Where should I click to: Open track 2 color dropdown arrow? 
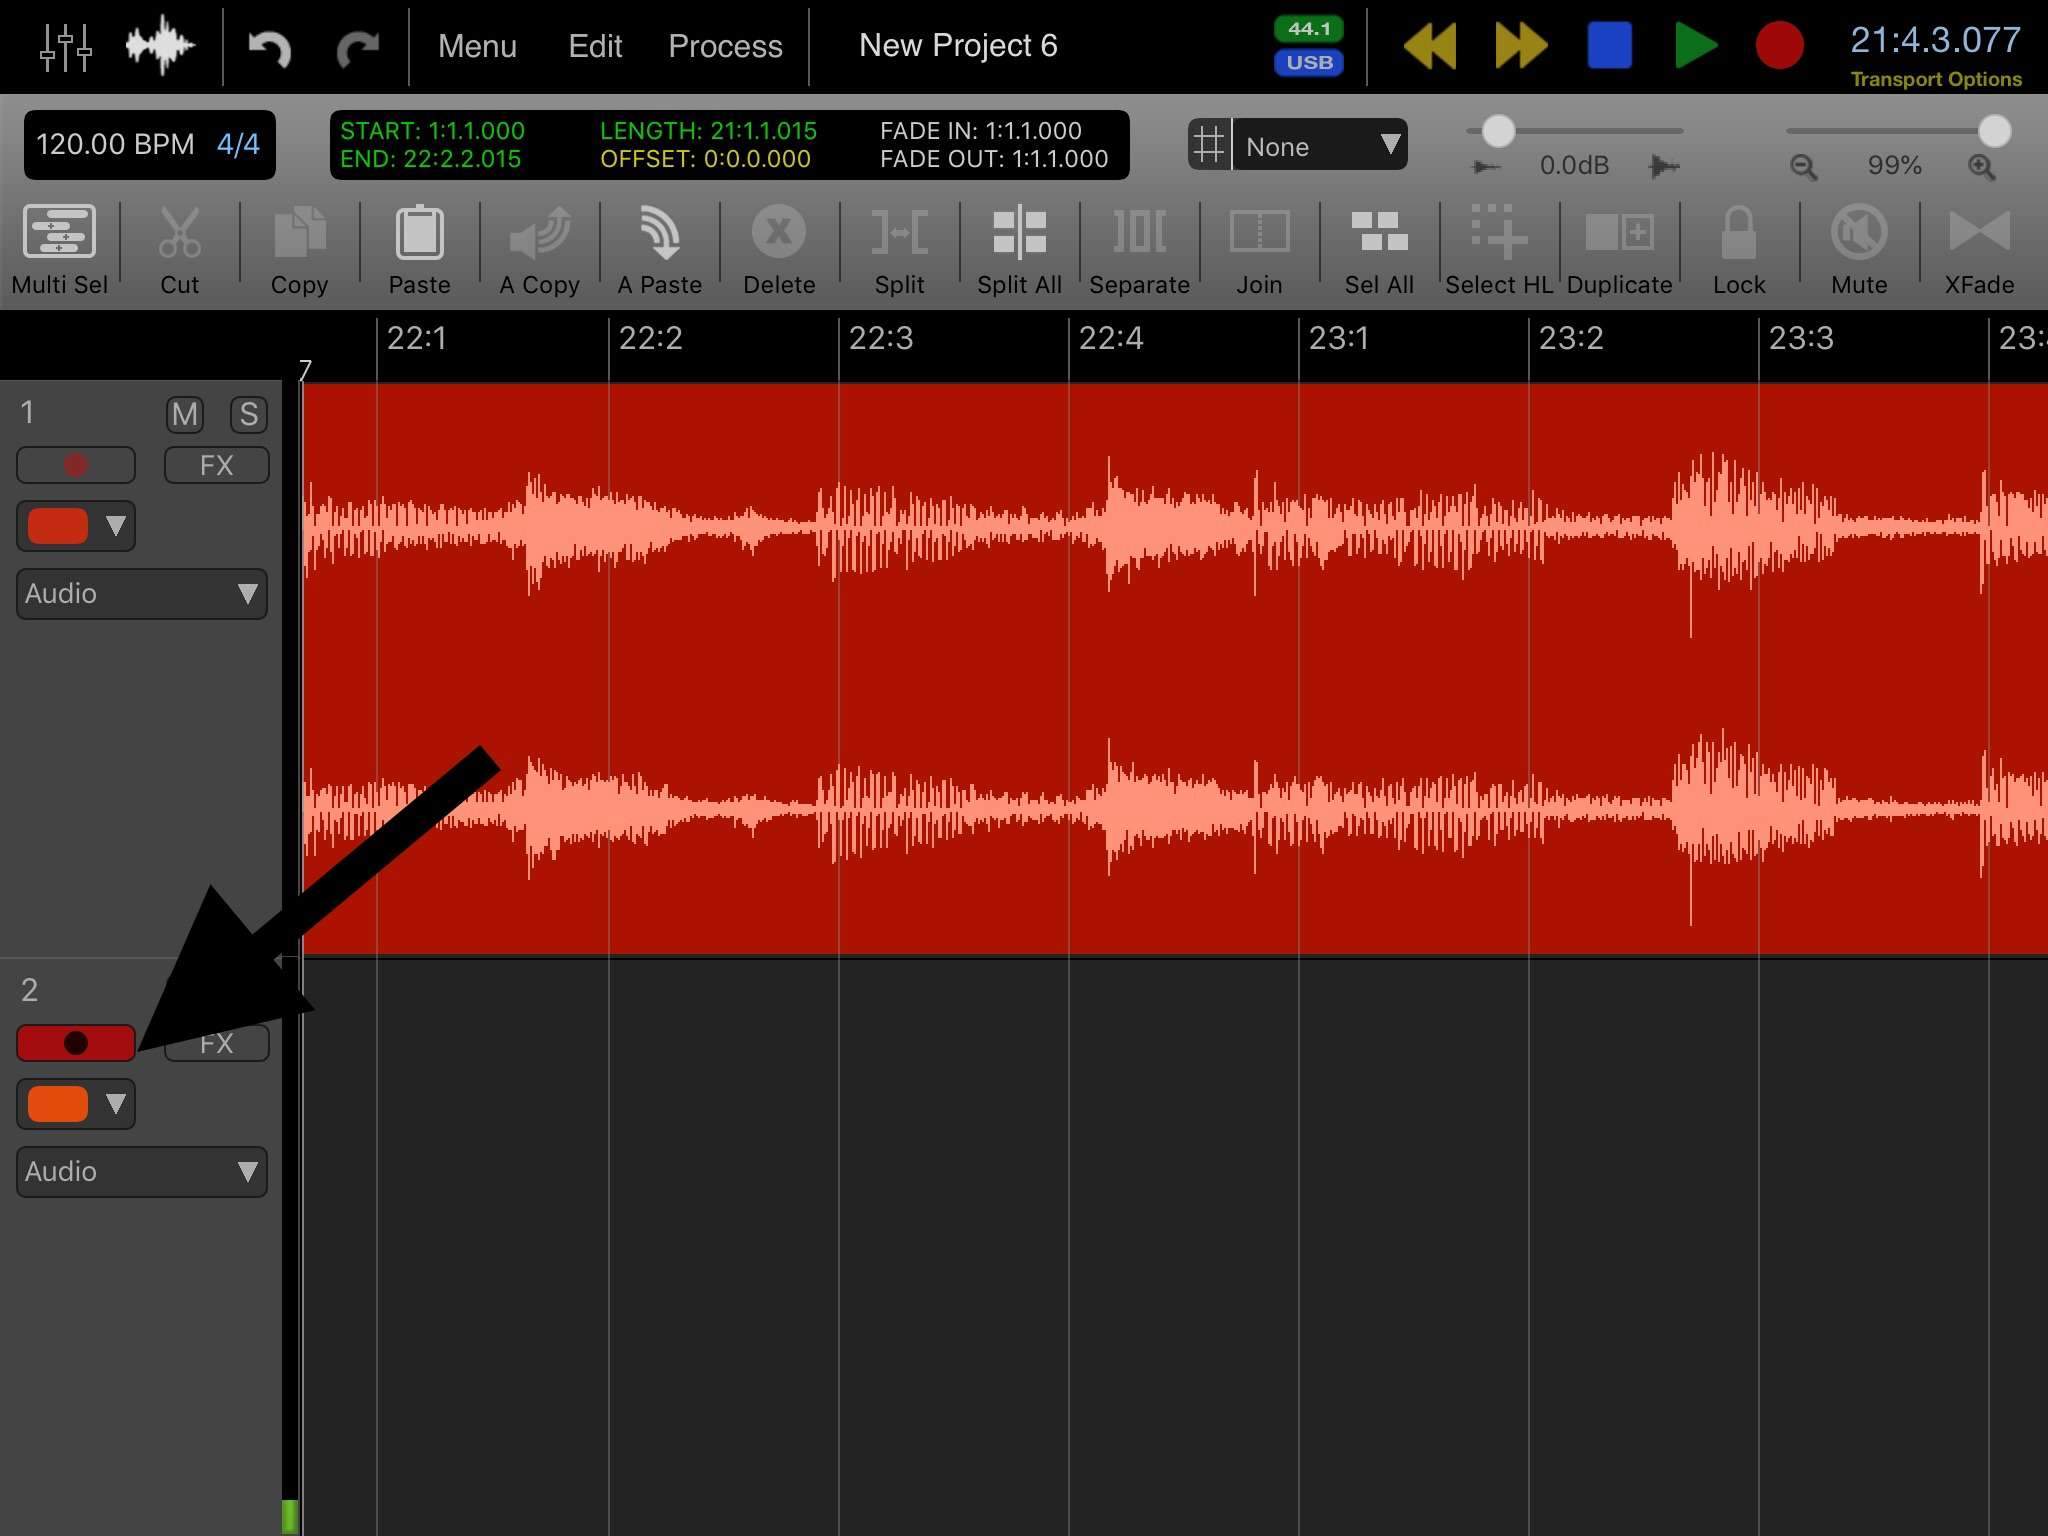pos(116,1104)
